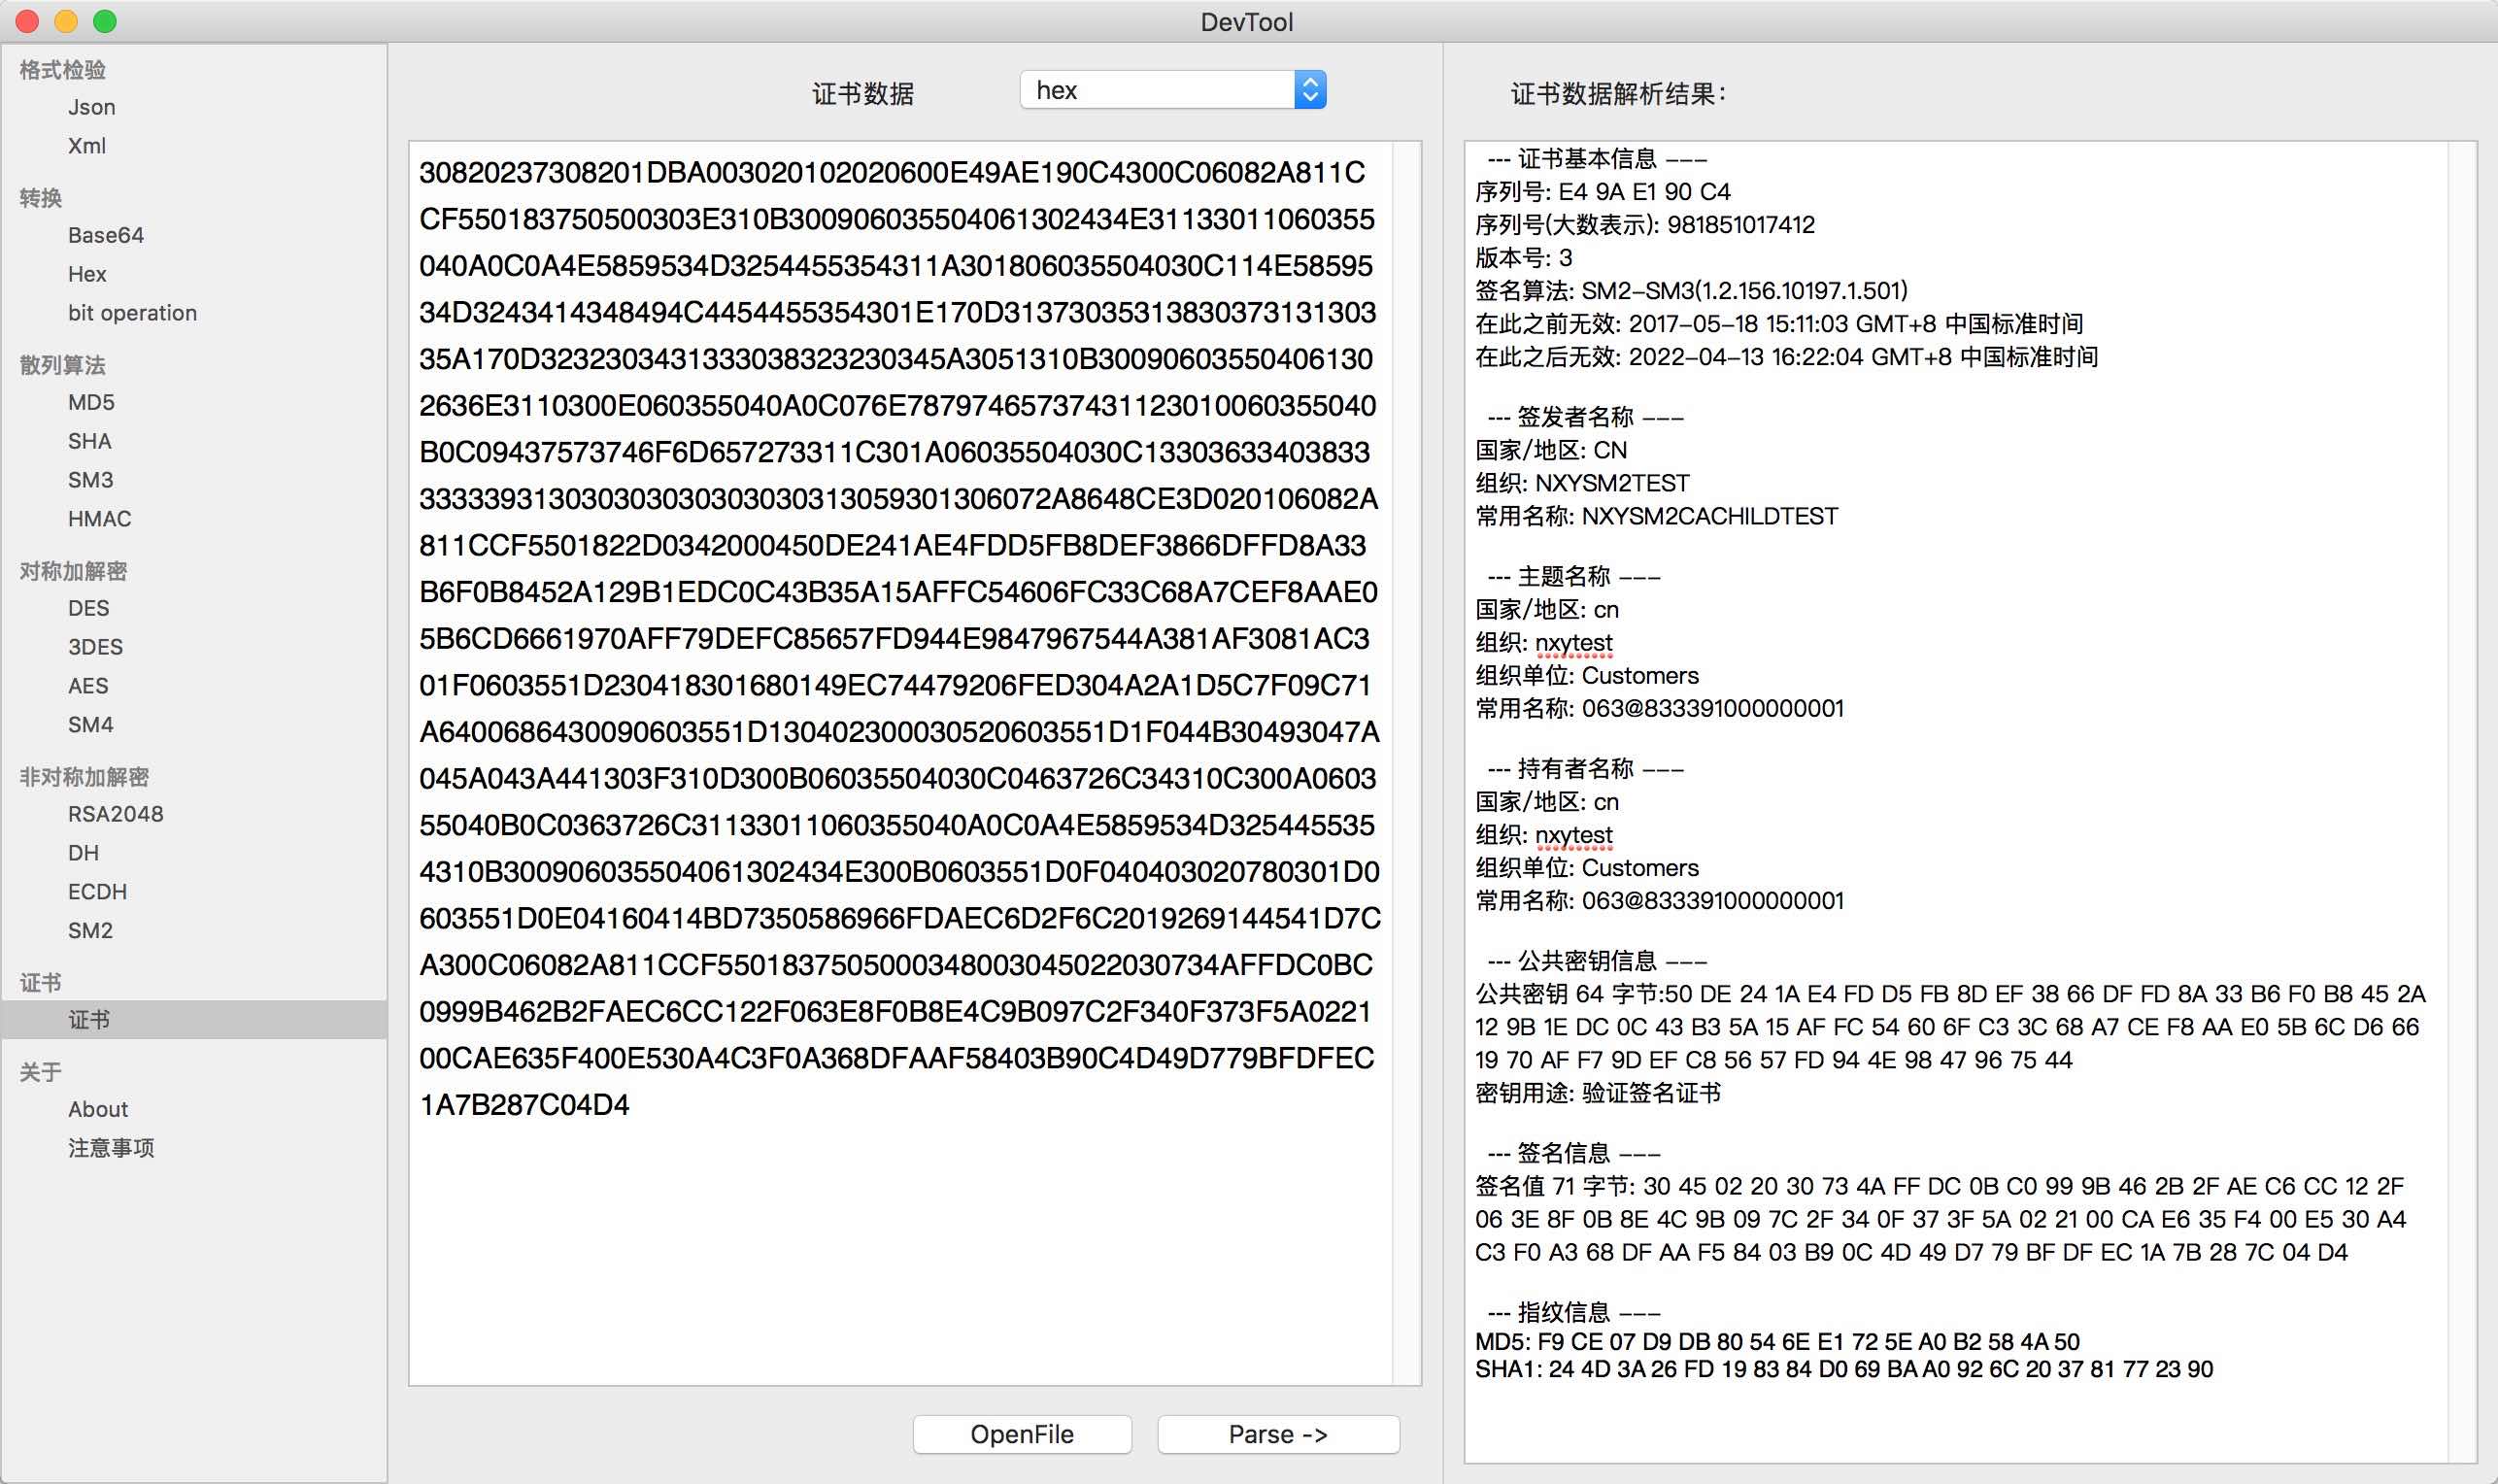This screenshot has width=2498, height=1484.
Task: Open the MD5 hash tool
Action: tap(91, 402)
